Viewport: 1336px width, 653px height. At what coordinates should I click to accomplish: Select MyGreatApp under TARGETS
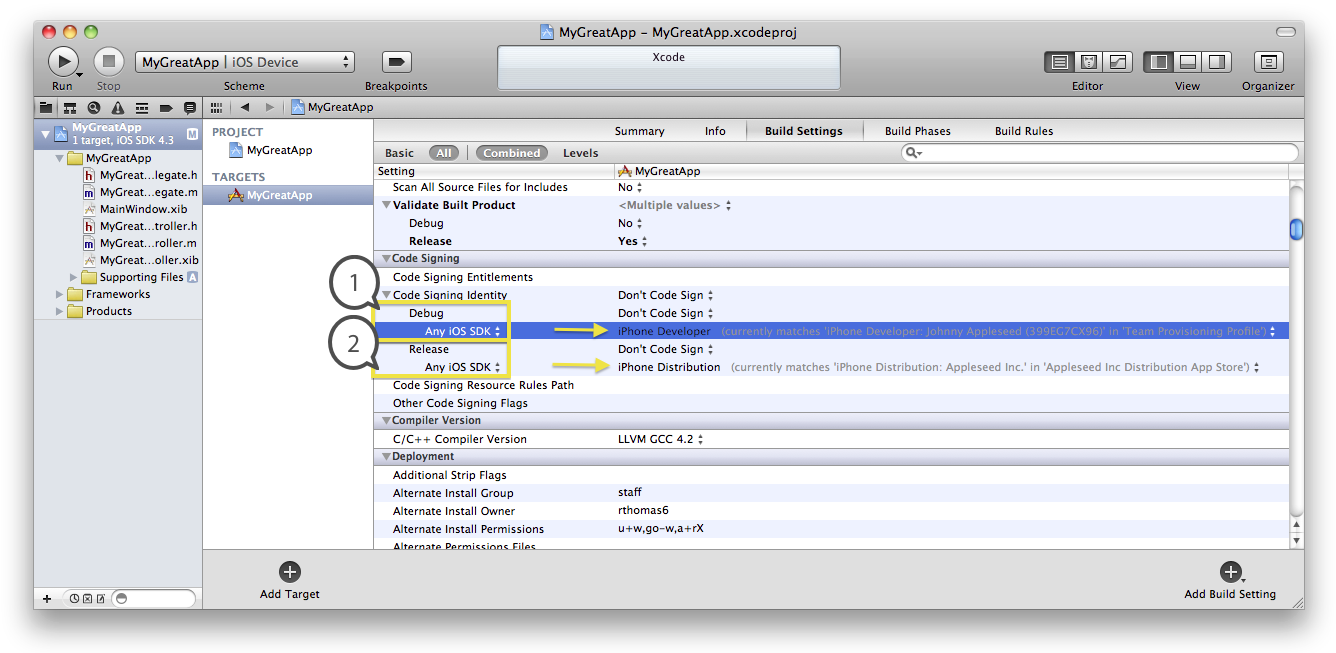[270, 195]
